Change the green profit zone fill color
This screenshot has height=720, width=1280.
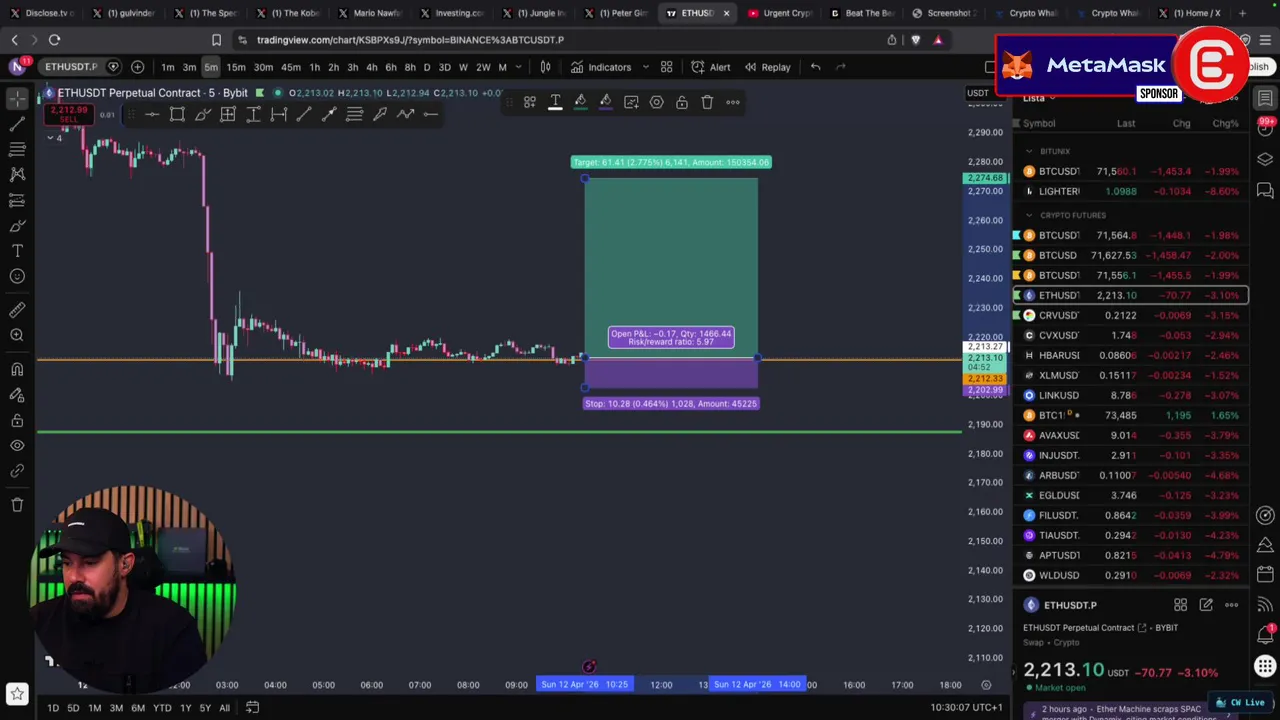click(580, 102)
